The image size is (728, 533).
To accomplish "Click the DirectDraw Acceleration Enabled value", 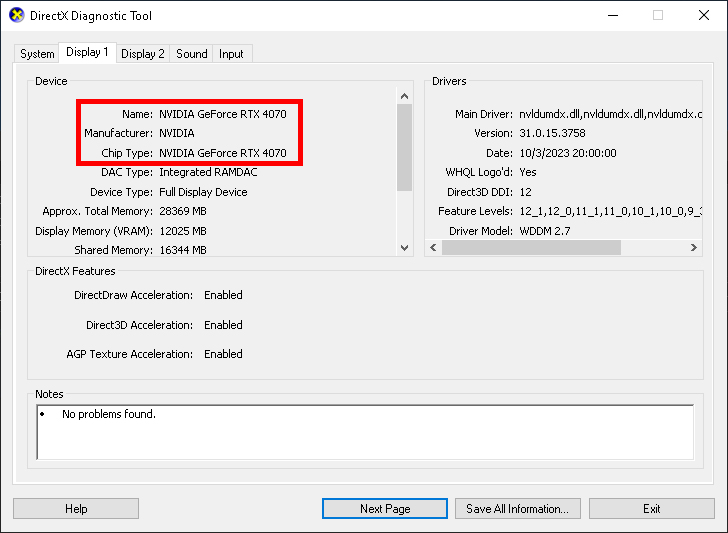I will [x=223, y=295].
